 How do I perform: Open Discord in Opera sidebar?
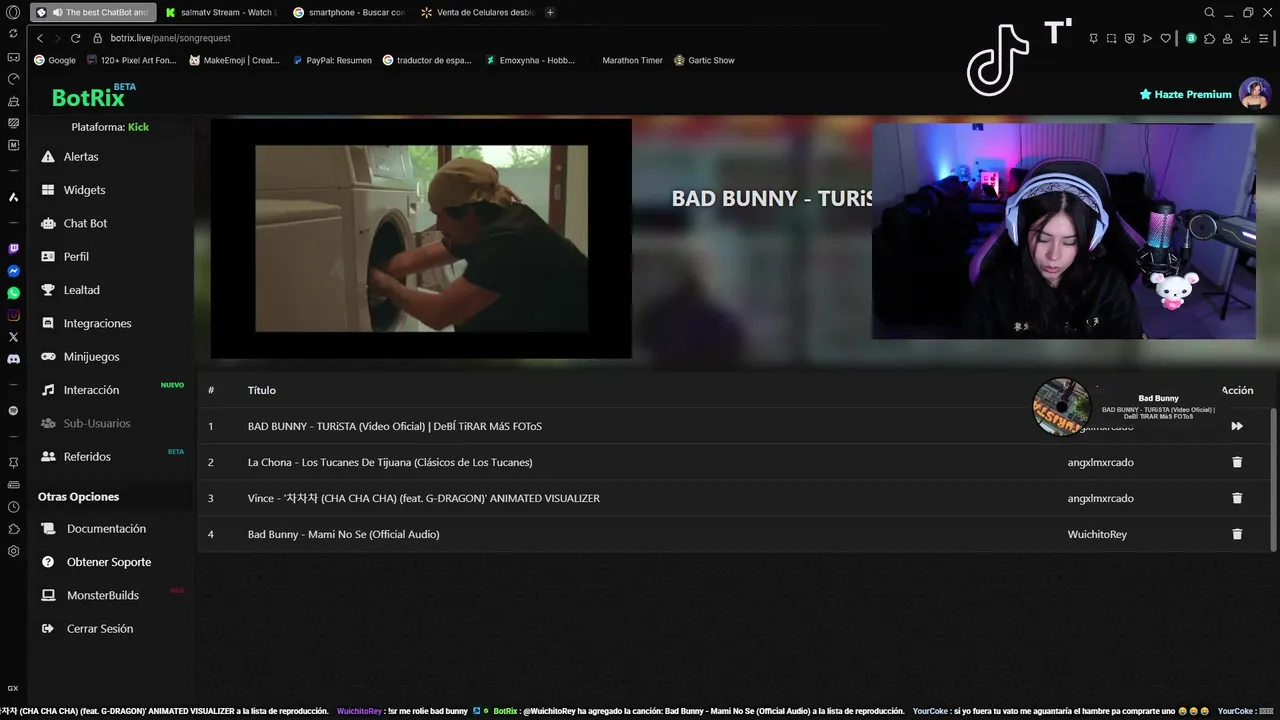click(x=13, y=359)
